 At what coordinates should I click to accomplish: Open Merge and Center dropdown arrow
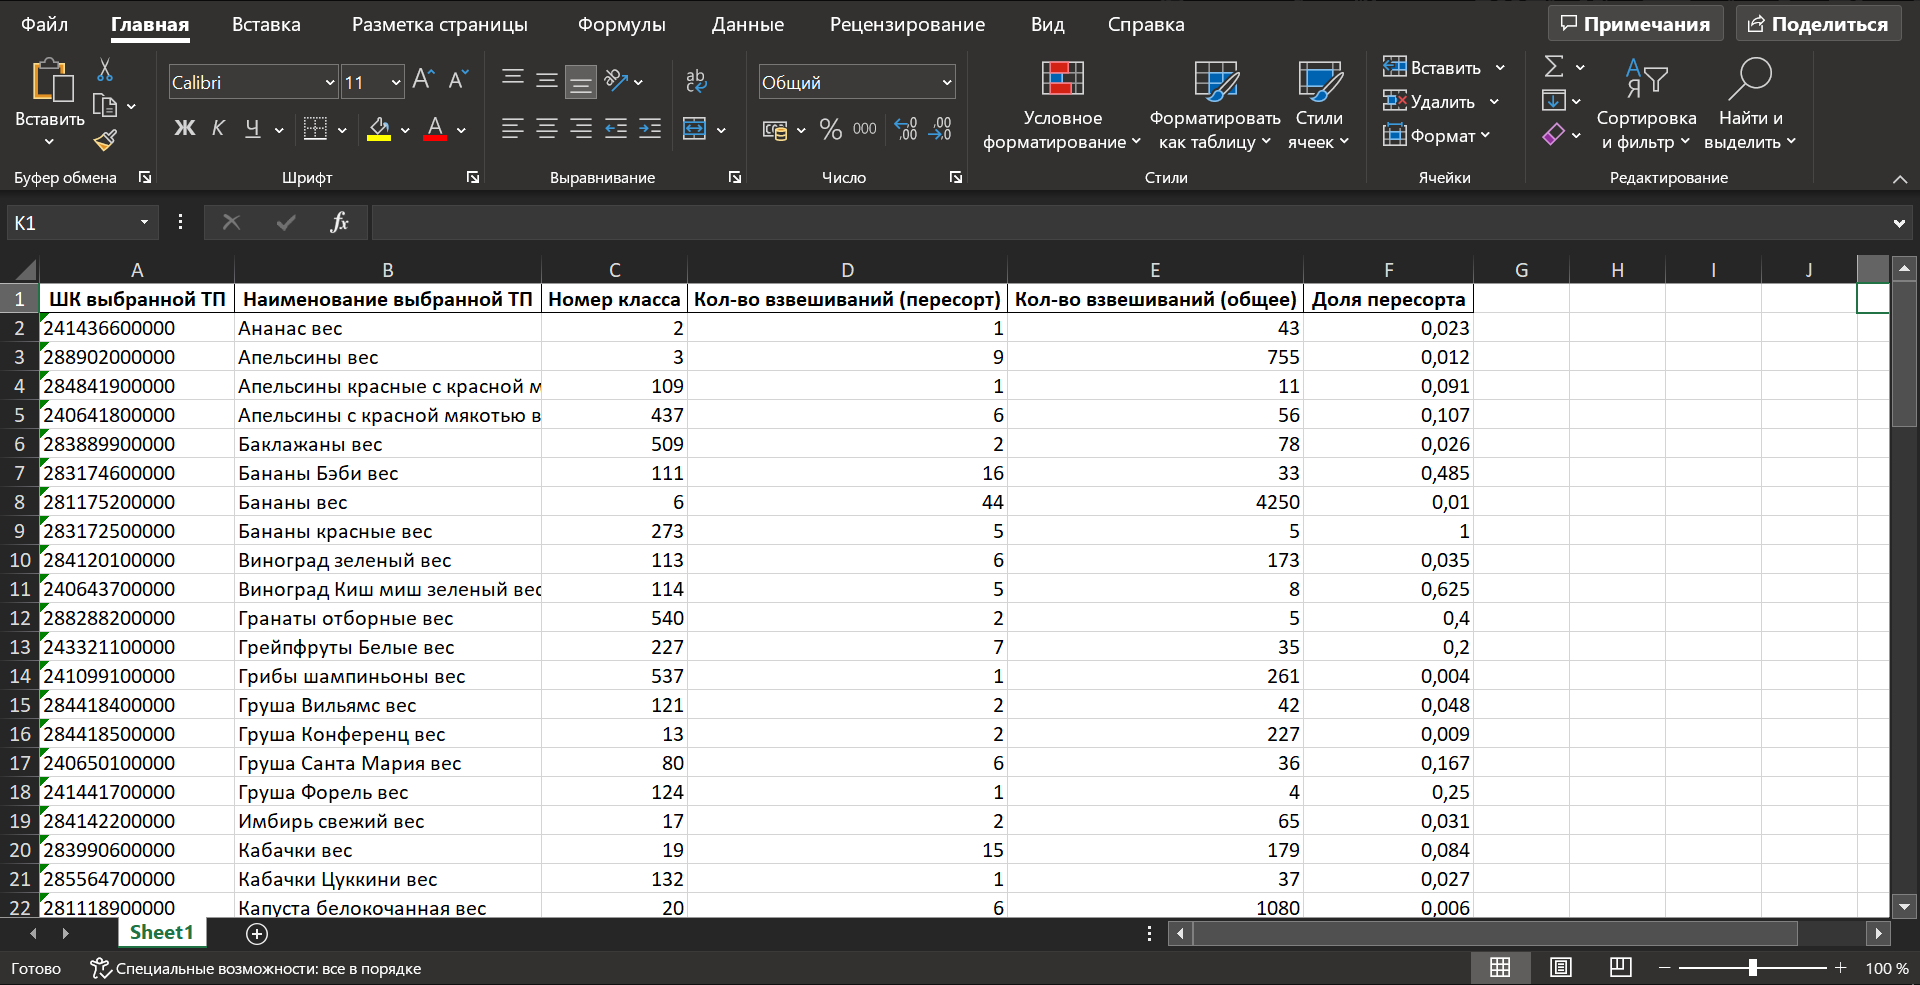click(721, 130)
